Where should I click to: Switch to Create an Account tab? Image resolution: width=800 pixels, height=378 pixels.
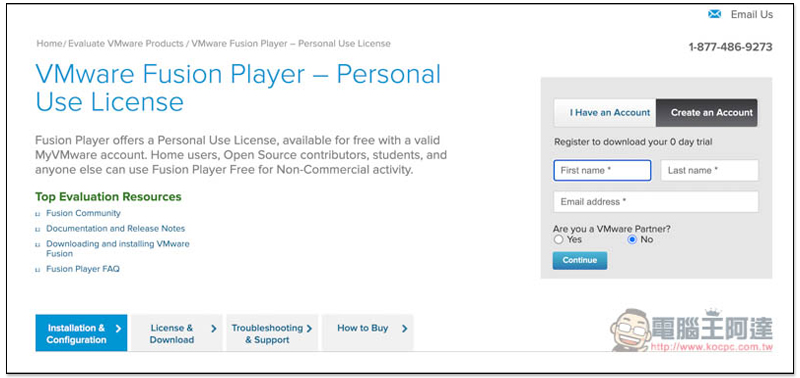tap(707, 113)
